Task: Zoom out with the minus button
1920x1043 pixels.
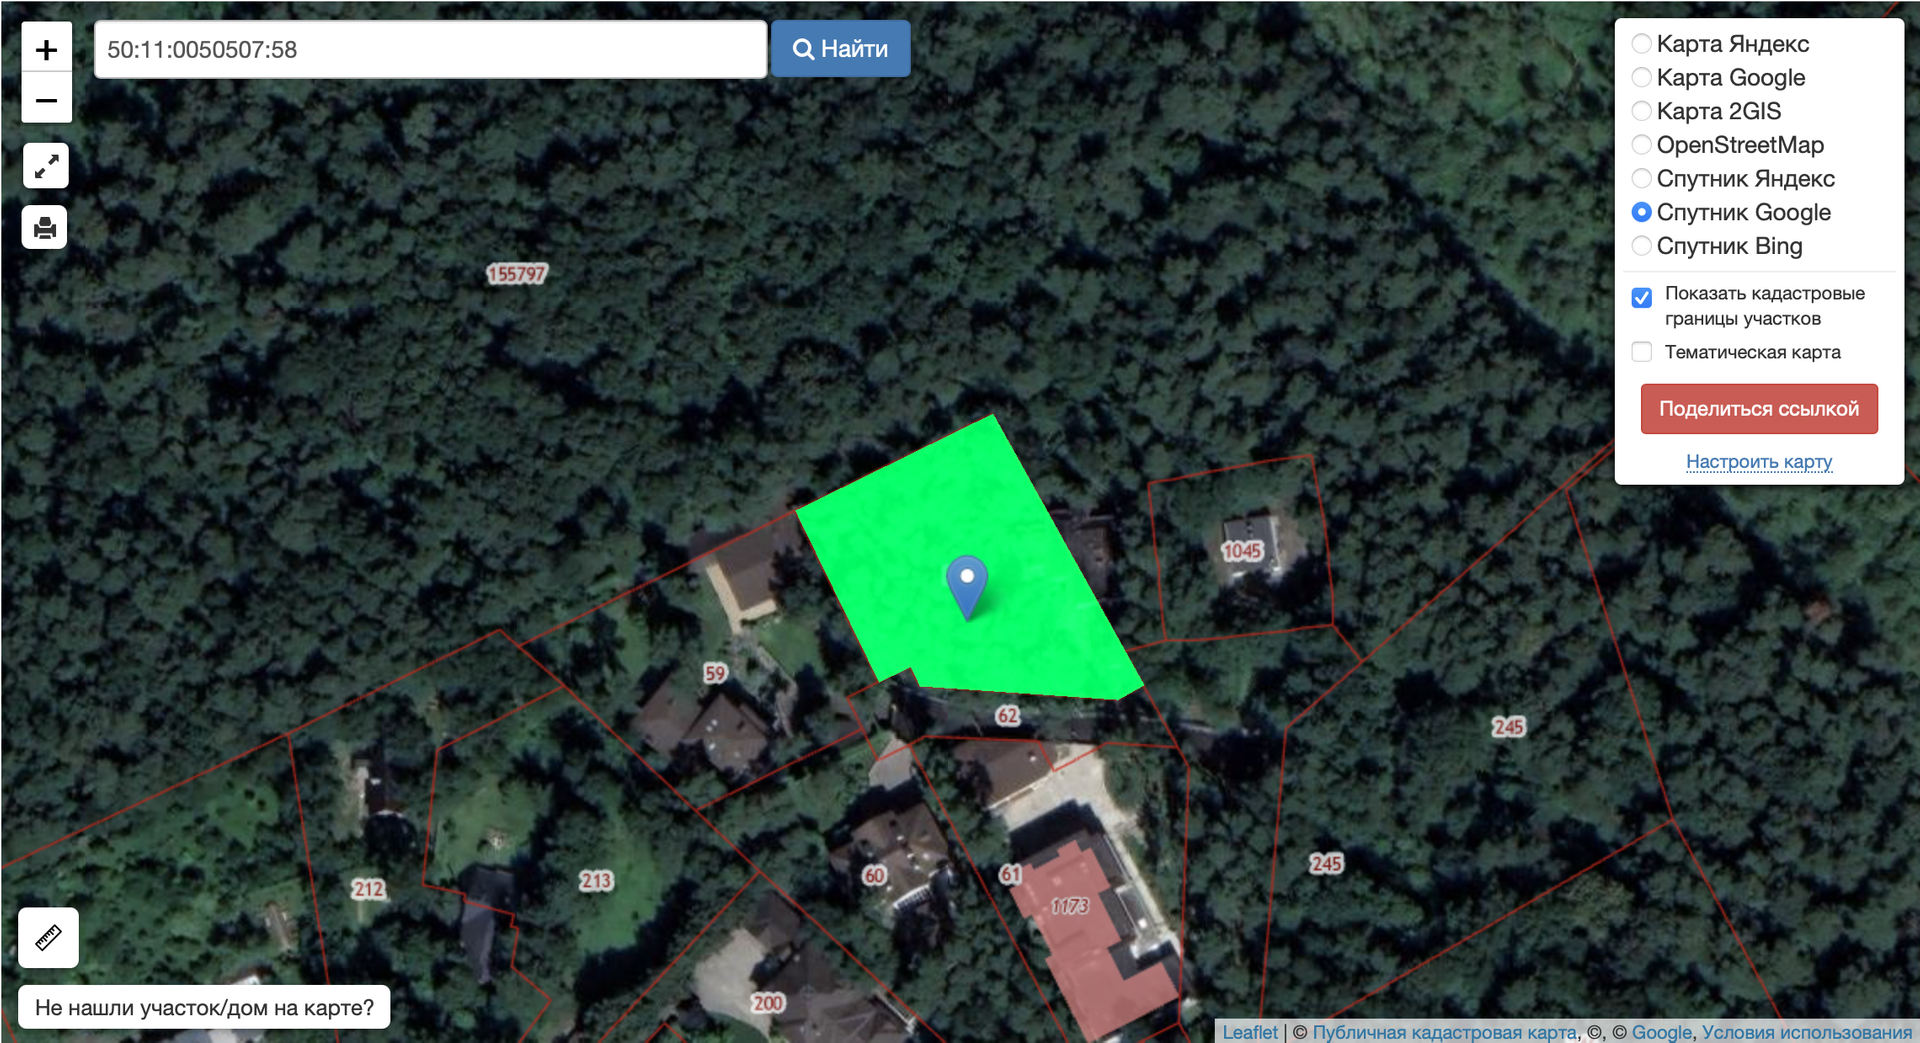Action: tap(46, 99)
